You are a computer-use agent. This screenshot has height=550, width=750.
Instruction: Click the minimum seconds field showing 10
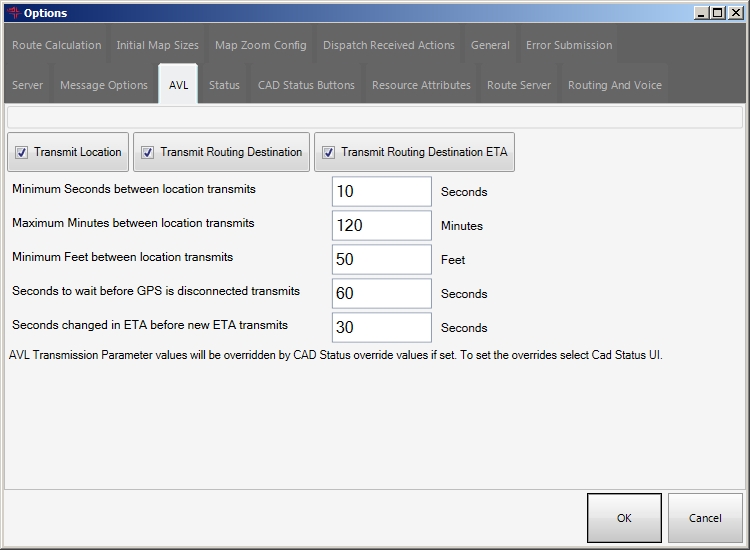[x=381, y=191]
